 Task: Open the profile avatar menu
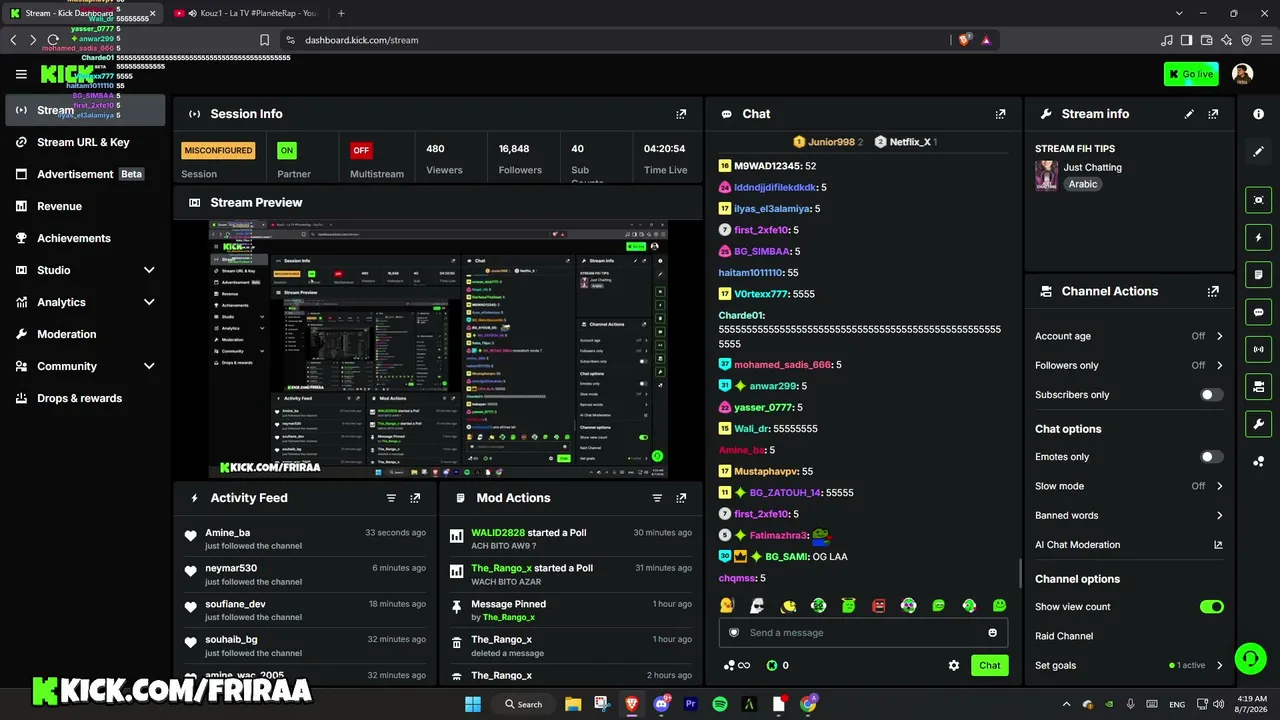[1242, 74]
